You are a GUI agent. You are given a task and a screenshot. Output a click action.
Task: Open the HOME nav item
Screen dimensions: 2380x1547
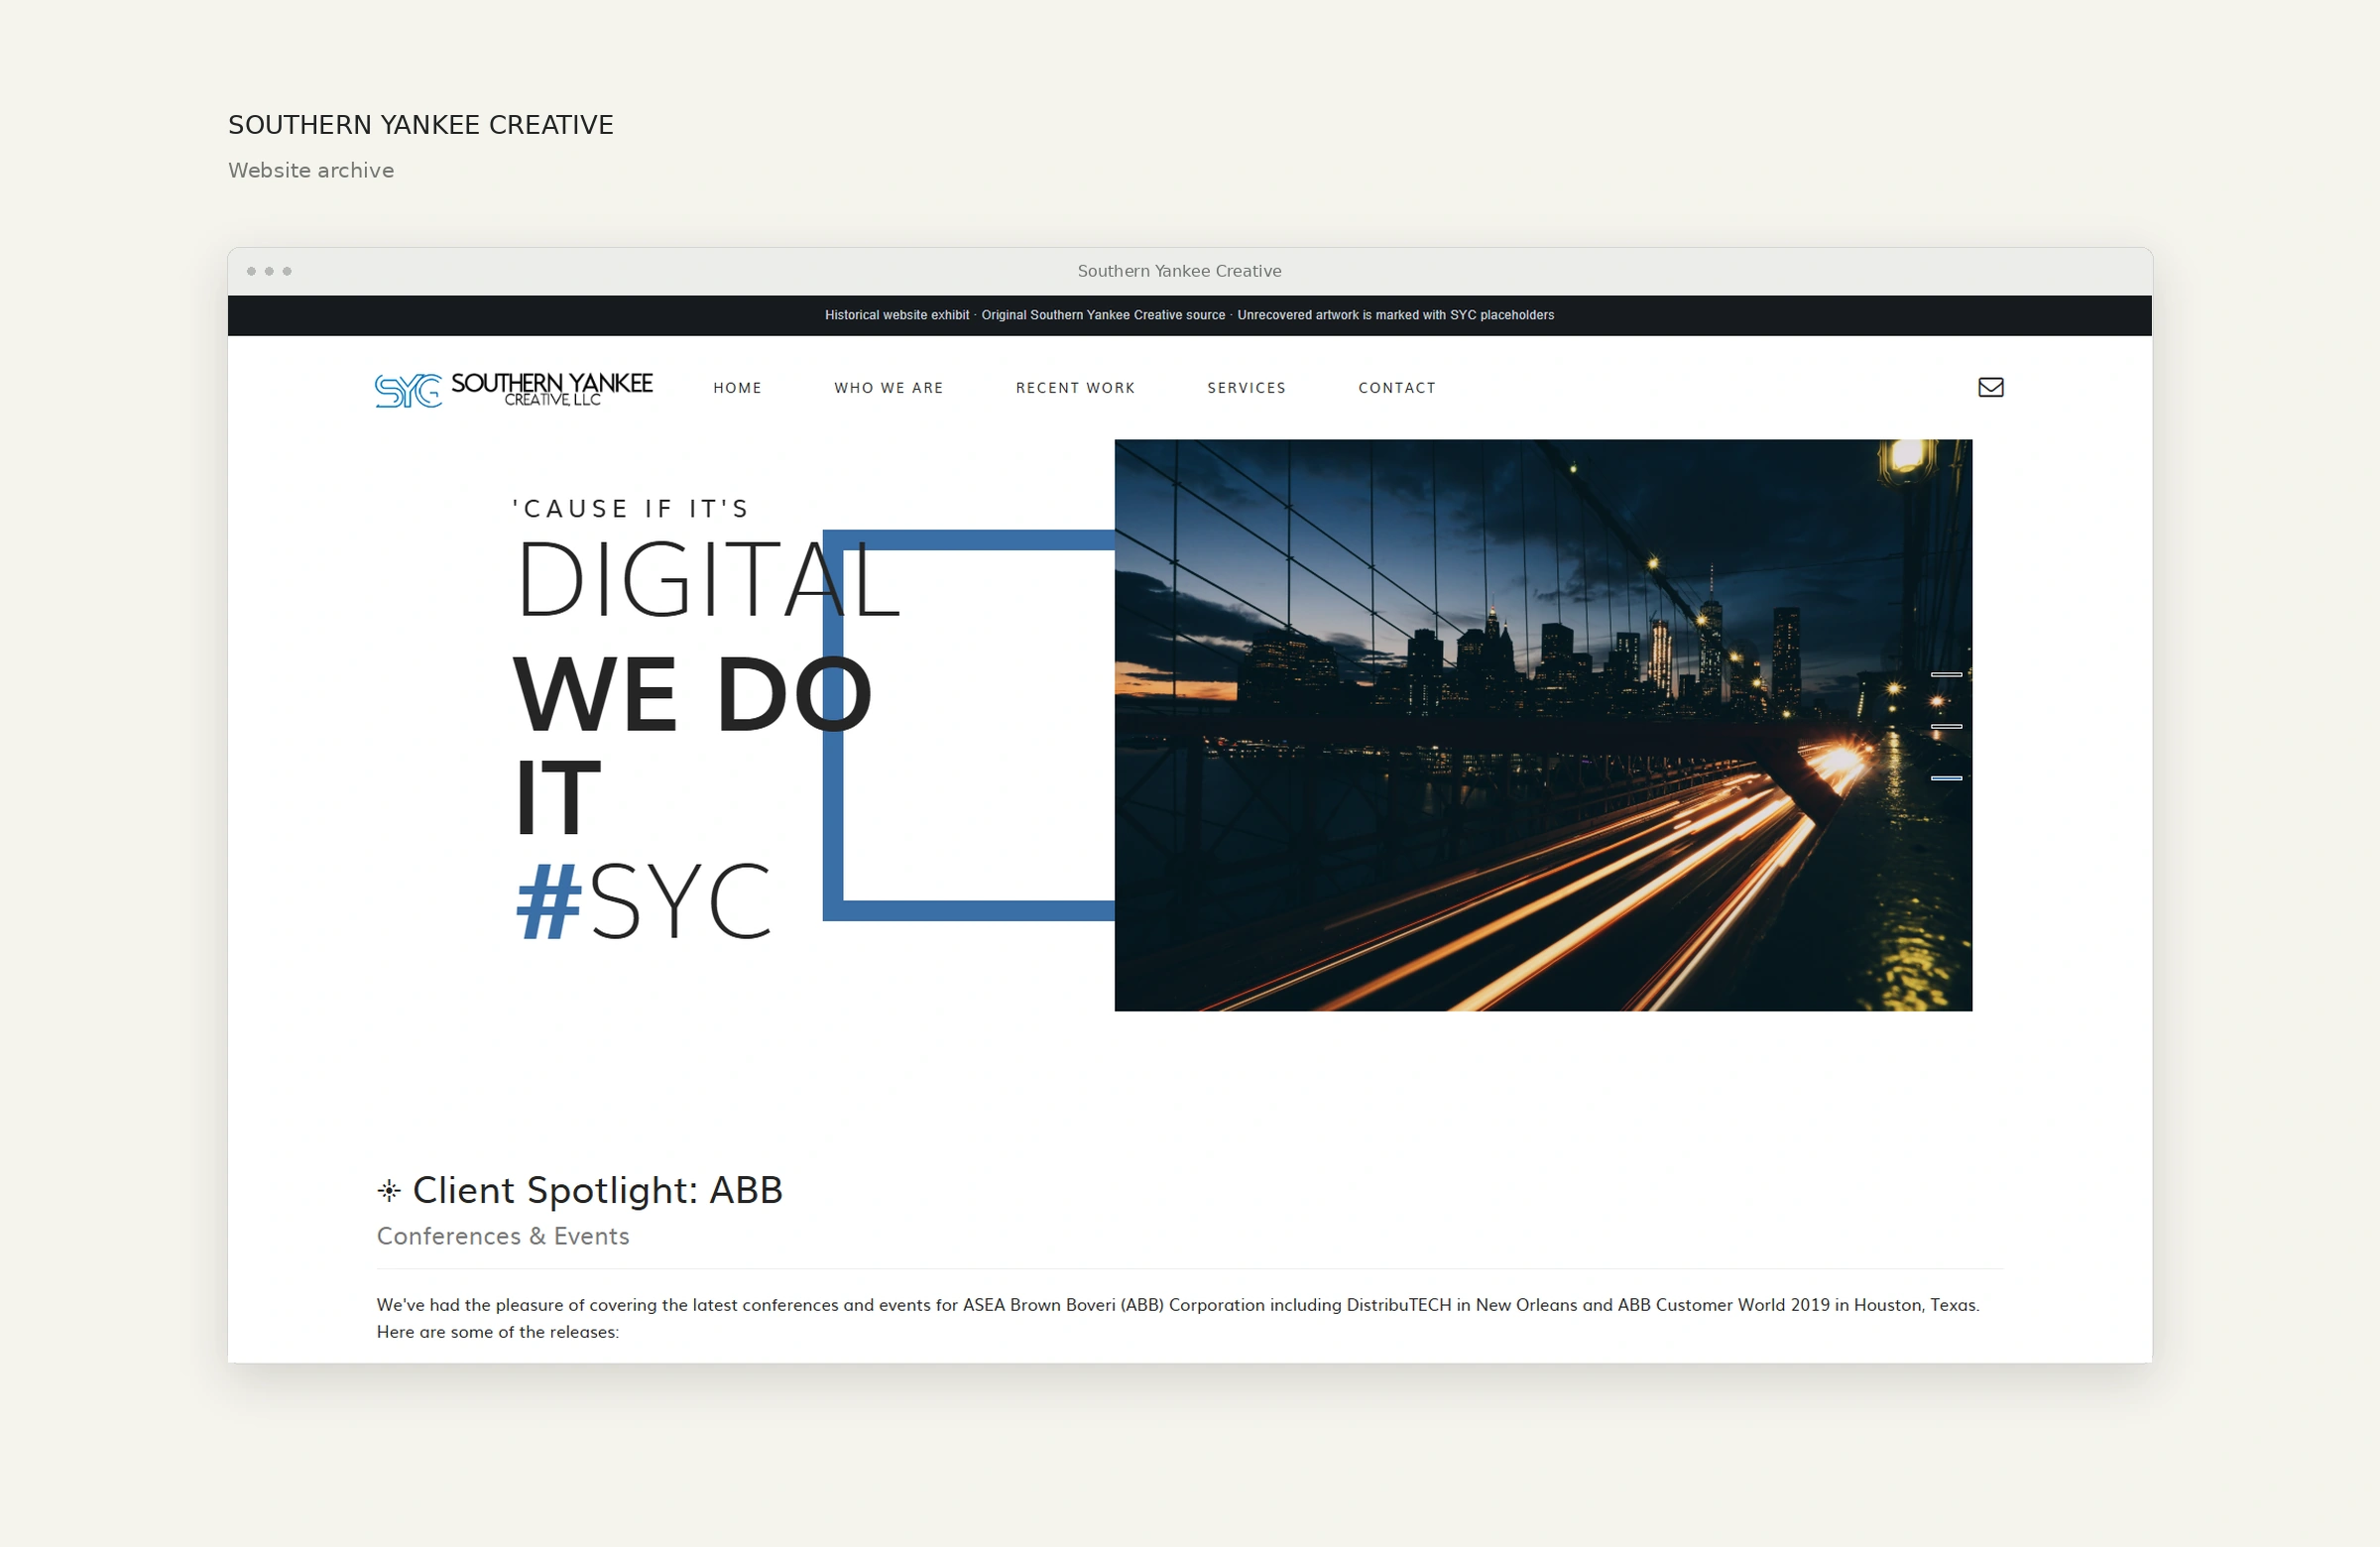737,388
